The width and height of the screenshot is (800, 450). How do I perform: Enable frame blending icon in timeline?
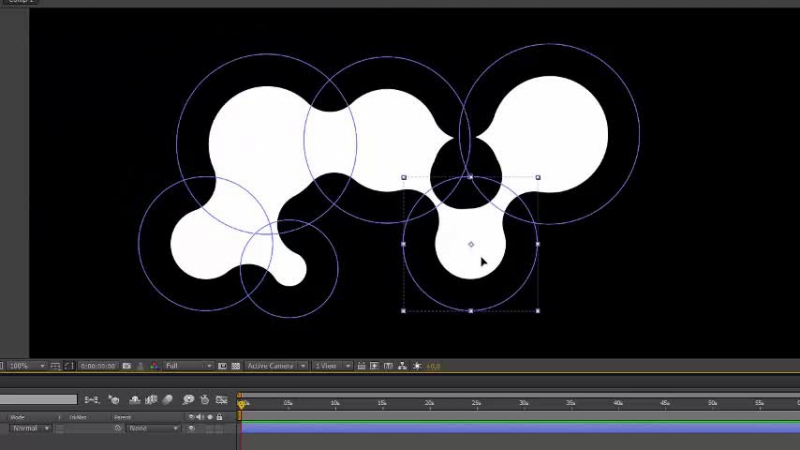click(151, 399)
